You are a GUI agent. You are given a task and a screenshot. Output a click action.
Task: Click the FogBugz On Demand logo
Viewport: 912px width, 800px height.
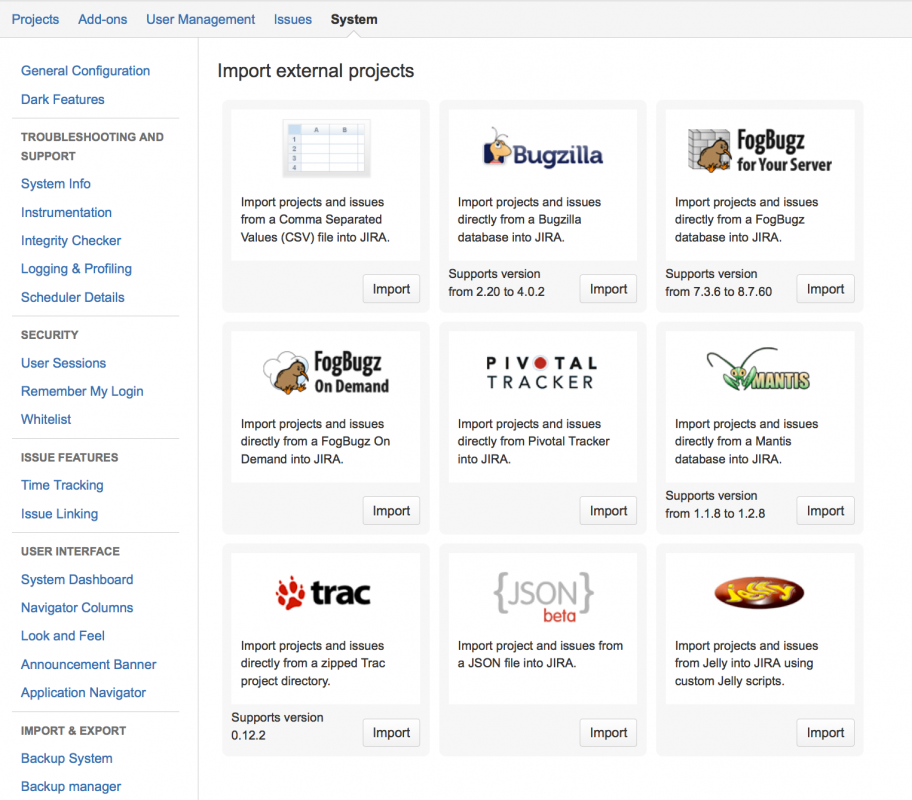326,372
